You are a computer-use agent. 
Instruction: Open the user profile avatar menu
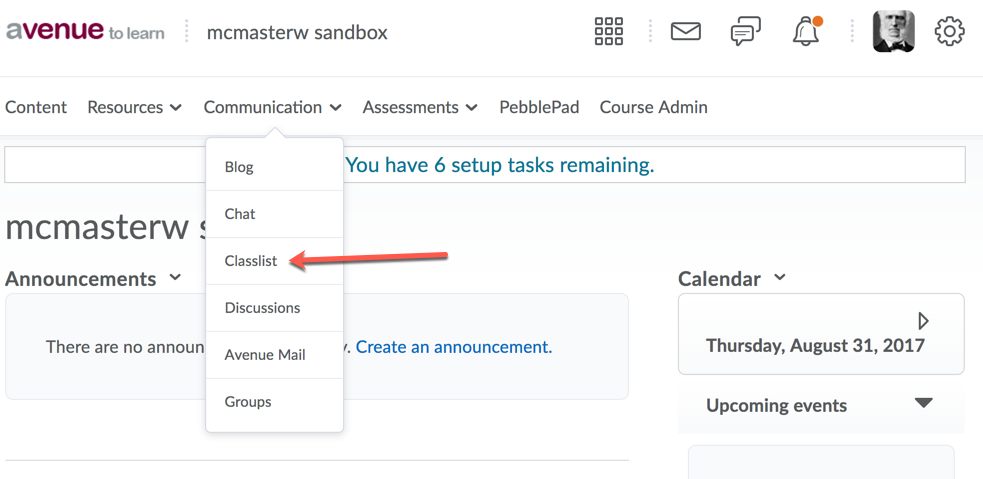893,32
